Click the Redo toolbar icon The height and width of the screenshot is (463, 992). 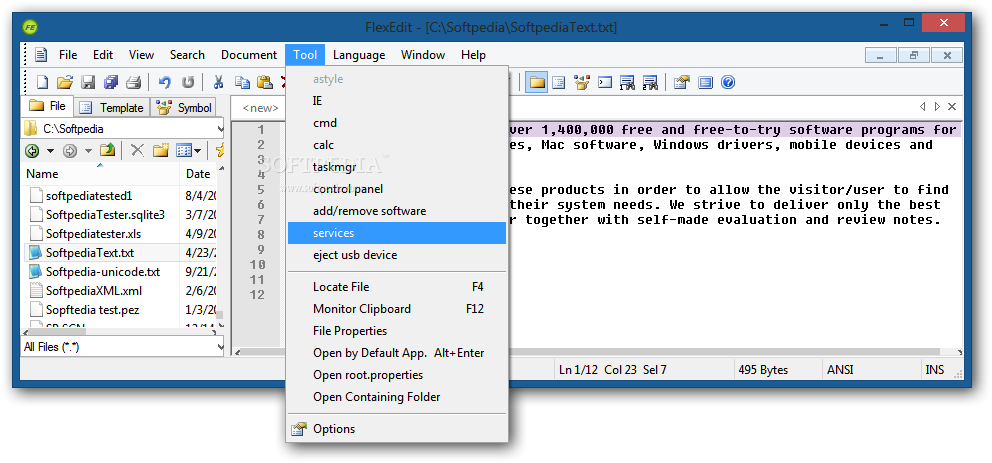(x=188, y=82)
